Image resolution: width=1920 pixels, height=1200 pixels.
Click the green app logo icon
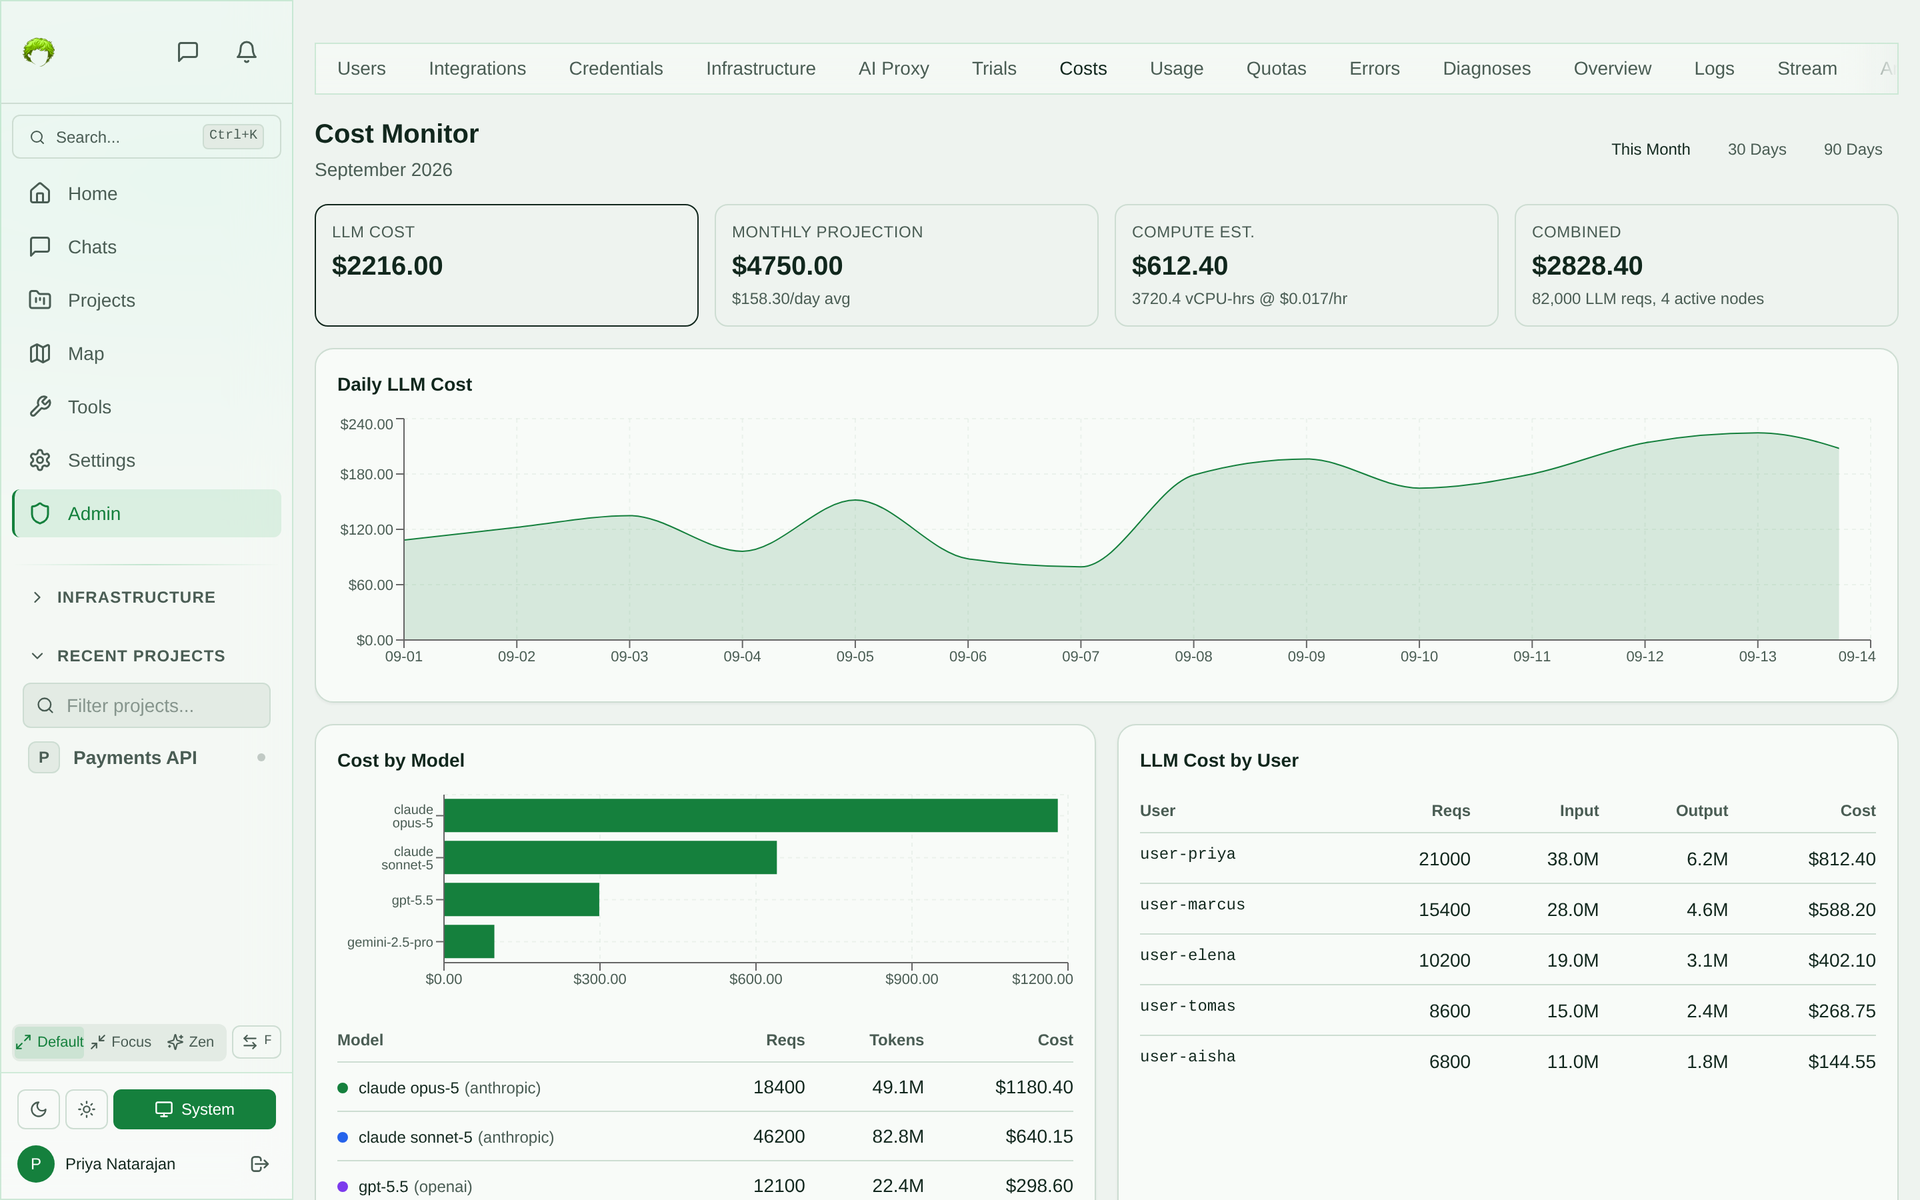pyautogui.click(x=39, y=52)
